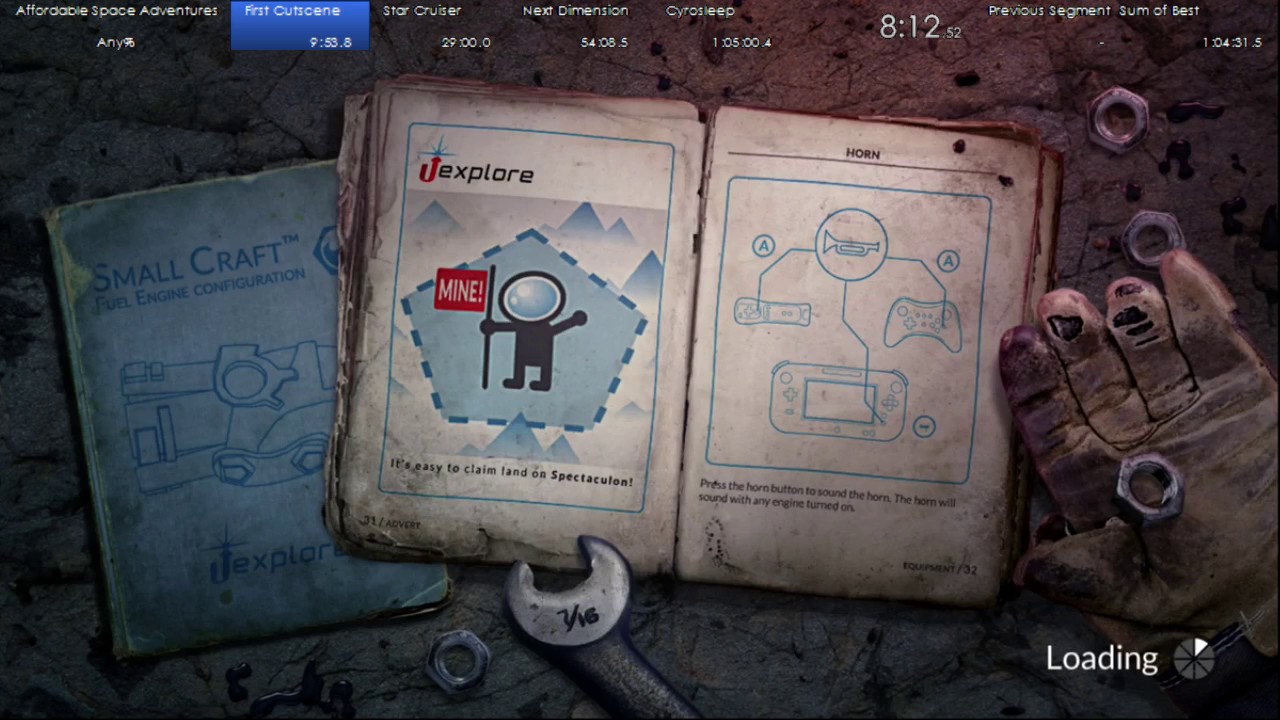Click the circled A button beside the Wii Remote
The image size is (1280, 720).
pyautogui.click(x=764, y=246)
